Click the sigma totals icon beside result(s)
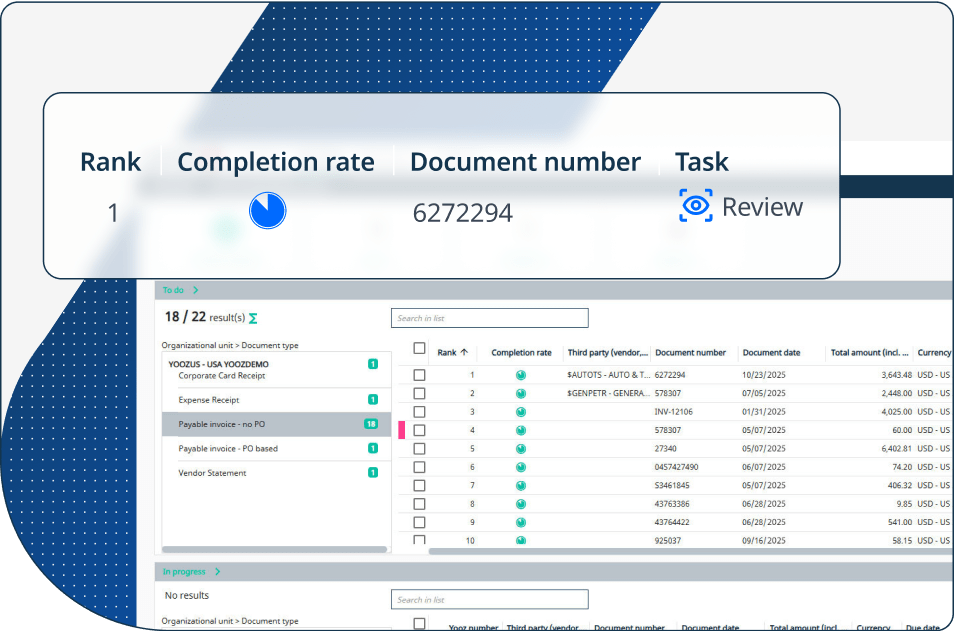The height and width of the screenshot is (631, 954). pyautogui.click(x=253, y=318)
